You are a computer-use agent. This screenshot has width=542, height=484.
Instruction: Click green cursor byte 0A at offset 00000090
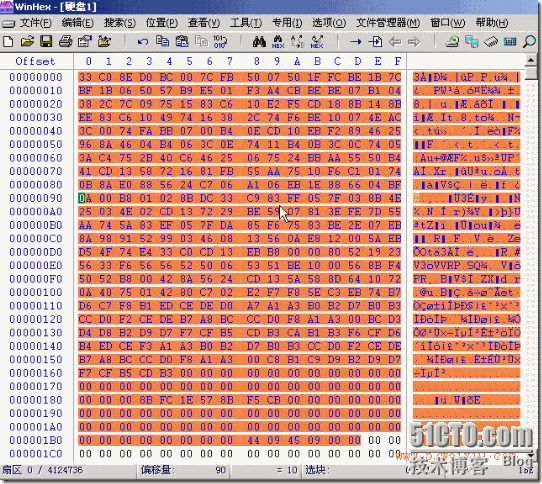click(85, 198)
